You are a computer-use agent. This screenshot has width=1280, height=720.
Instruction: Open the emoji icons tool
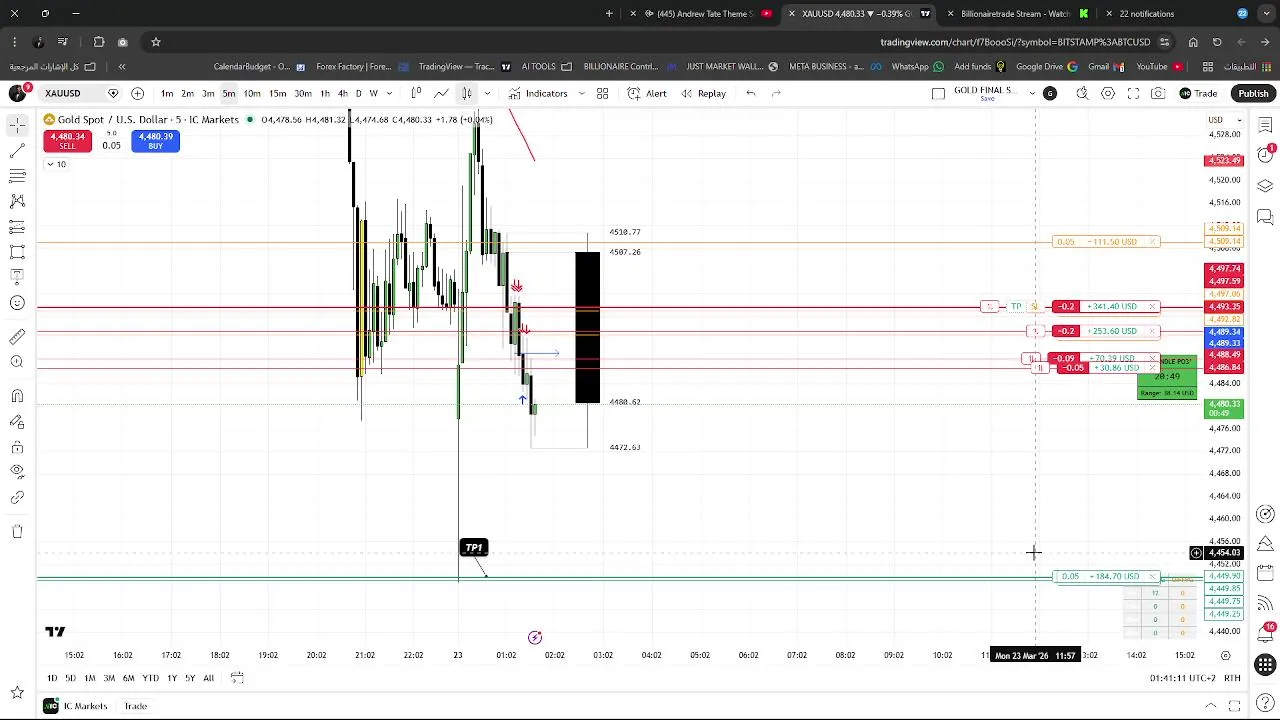coord(17,303)
